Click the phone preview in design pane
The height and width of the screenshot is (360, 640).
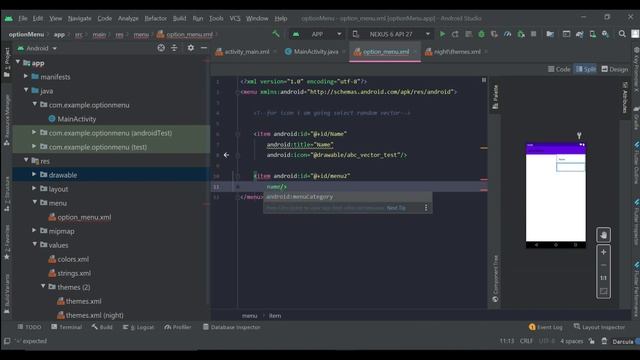coord(556,195)
